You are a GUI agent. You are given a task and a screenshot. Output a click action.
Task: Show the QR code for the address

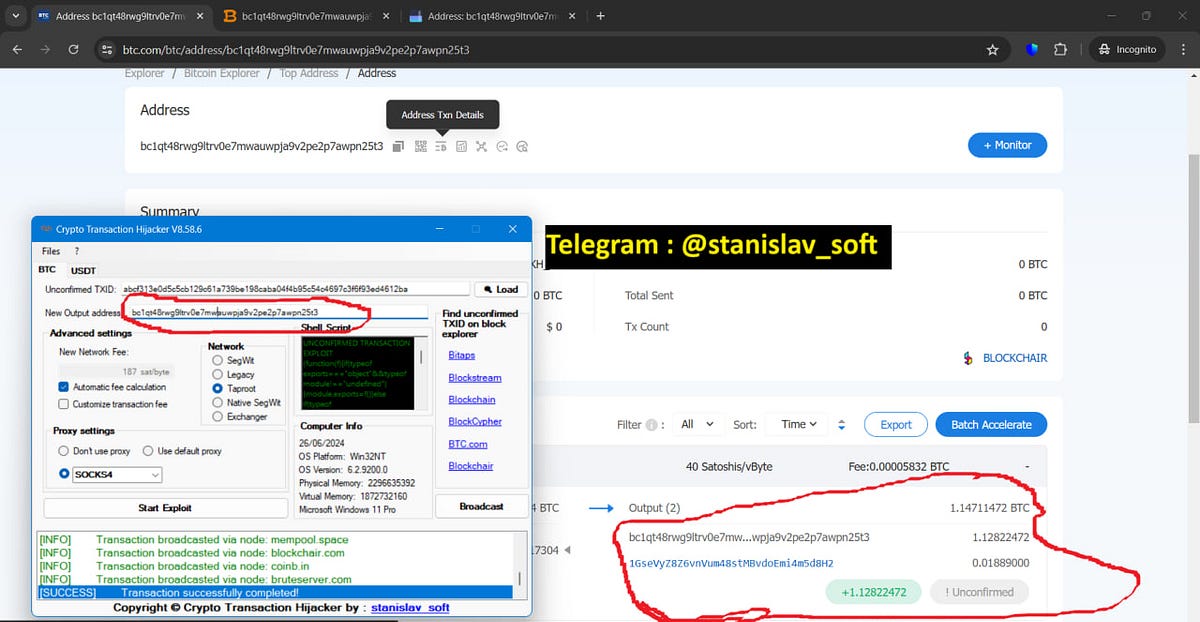[420, 146]
